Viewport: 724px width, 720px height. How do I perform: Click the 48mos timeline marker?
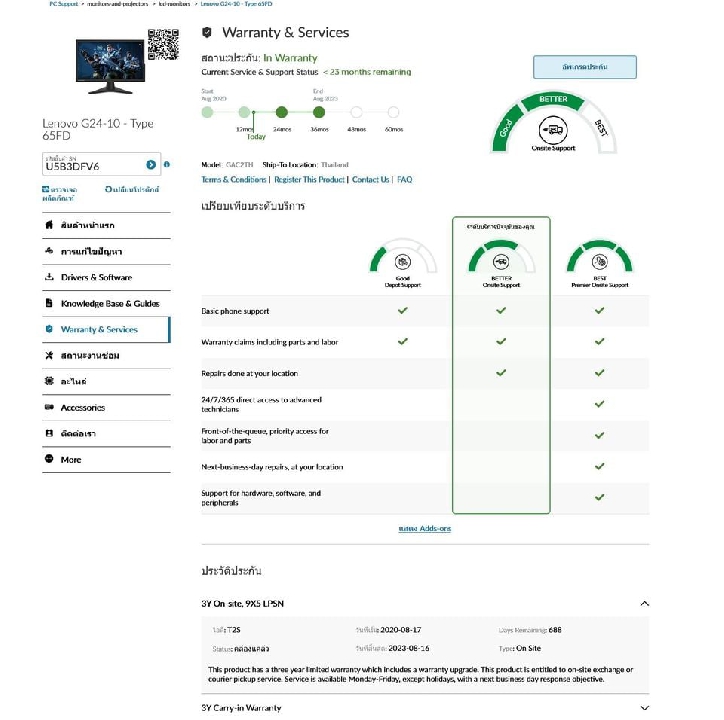[x=356, y=112]
